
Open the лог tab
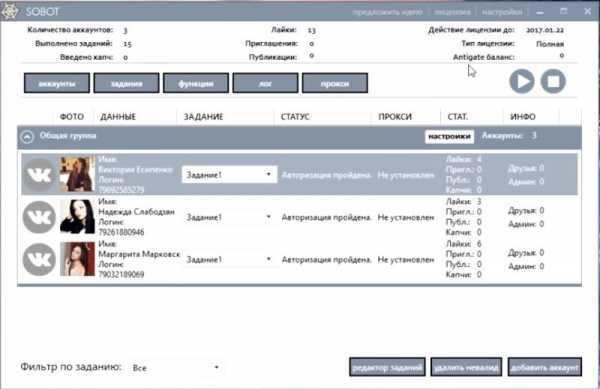point(265,83)
